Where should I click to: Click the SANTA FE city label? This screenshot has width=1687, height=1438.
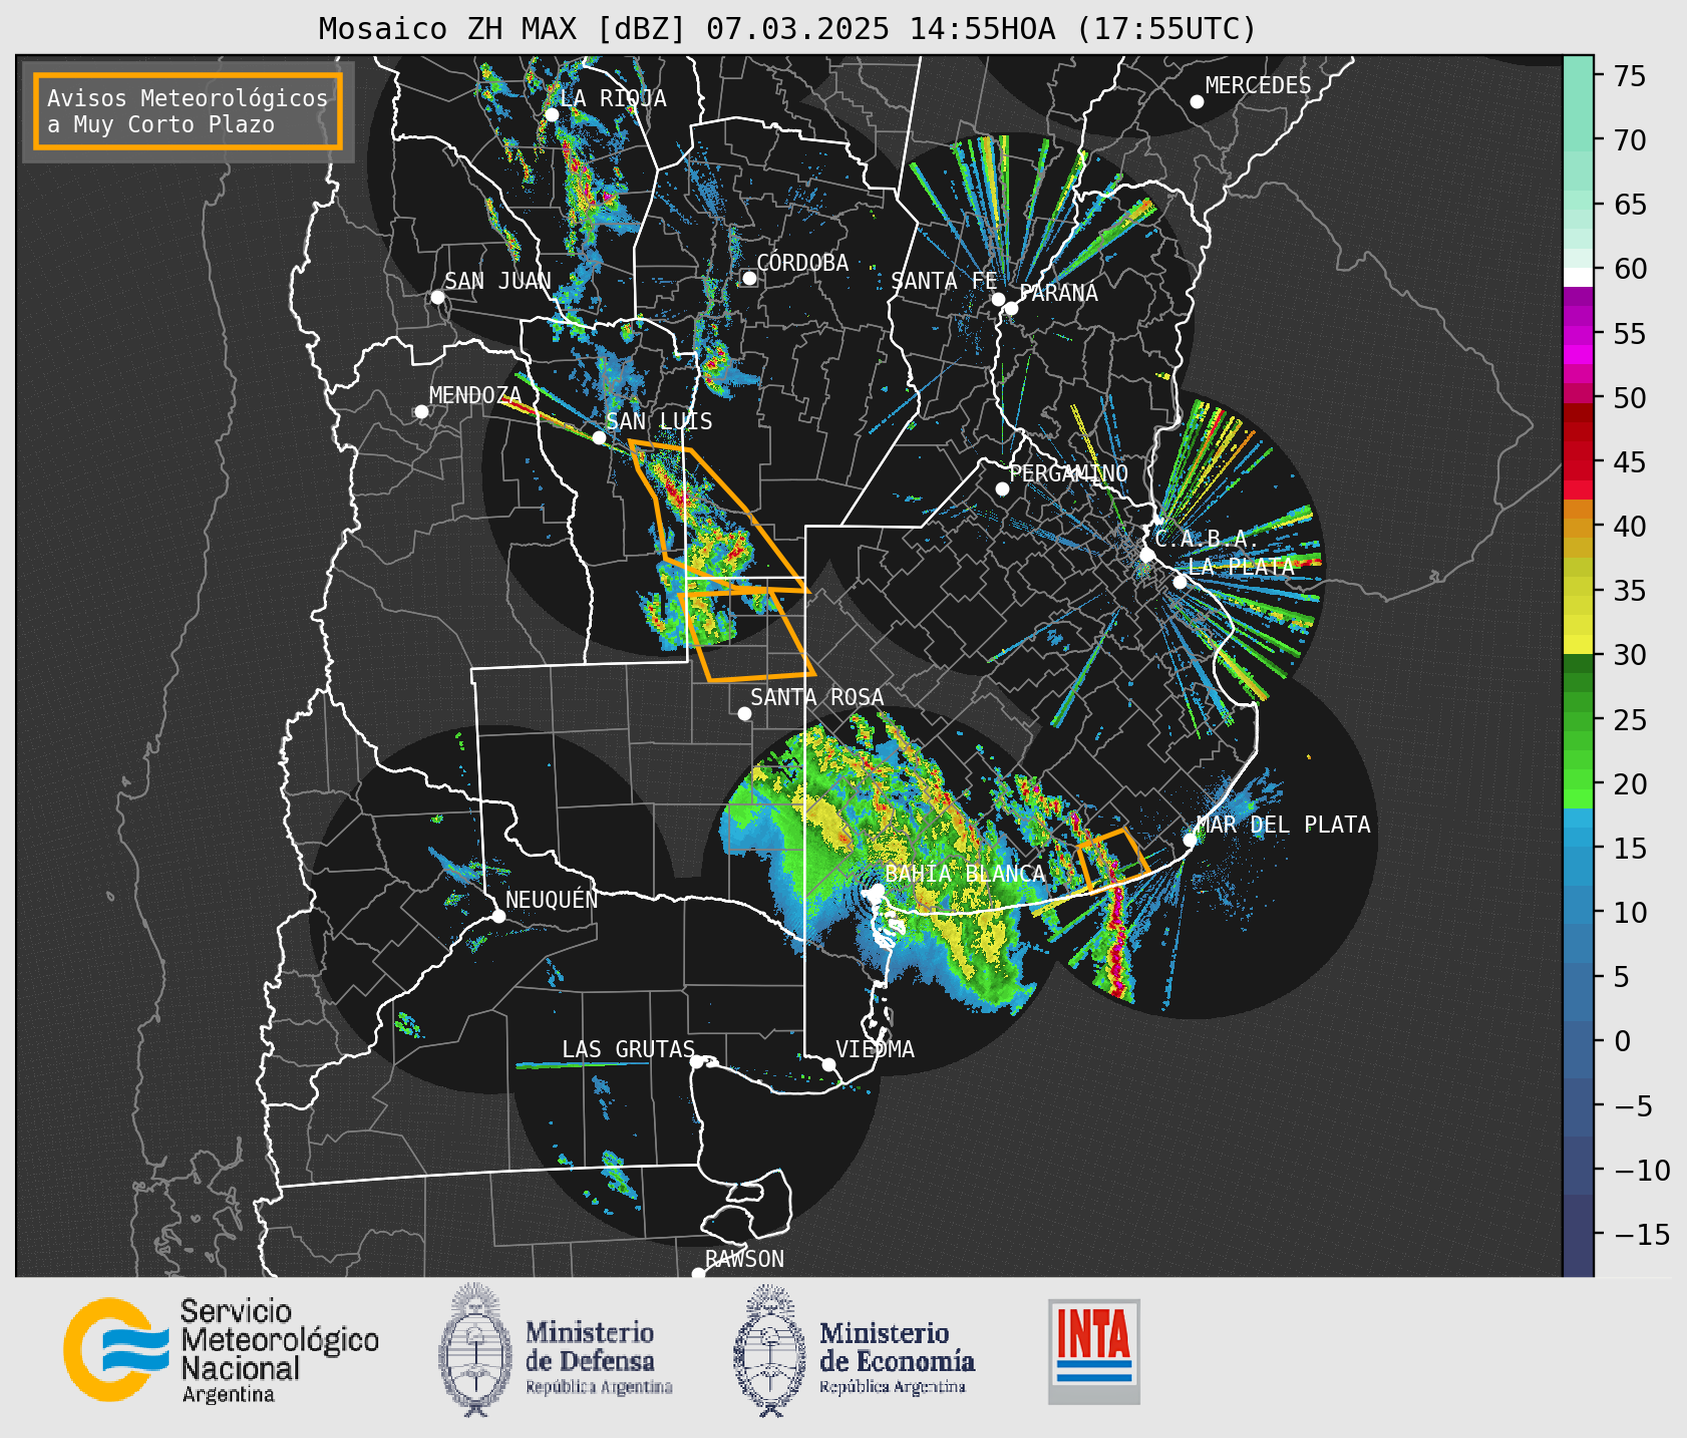pyautogui.click(x=944, y=281)
